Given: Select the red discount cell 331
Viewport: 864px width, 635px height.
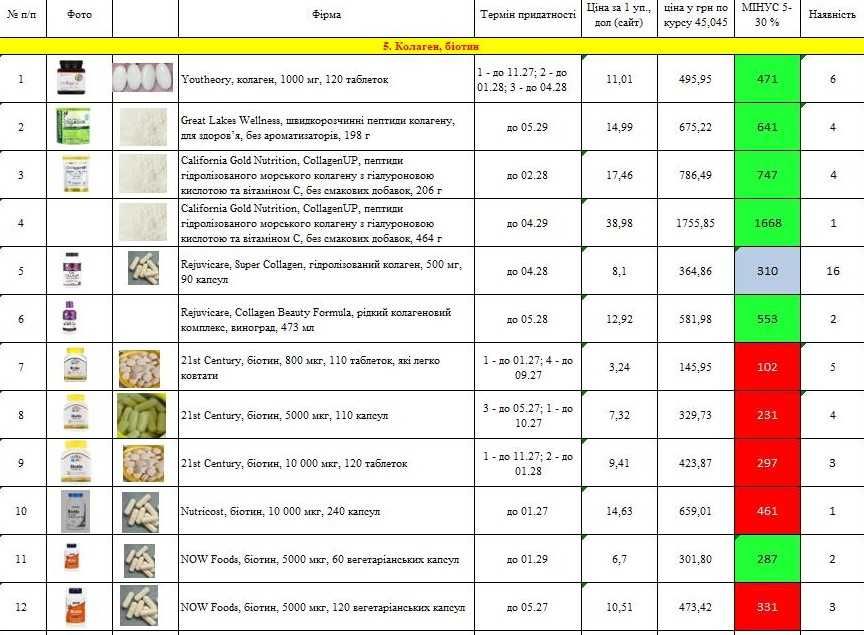Looking at the screenshot, I should click(767, 607).
